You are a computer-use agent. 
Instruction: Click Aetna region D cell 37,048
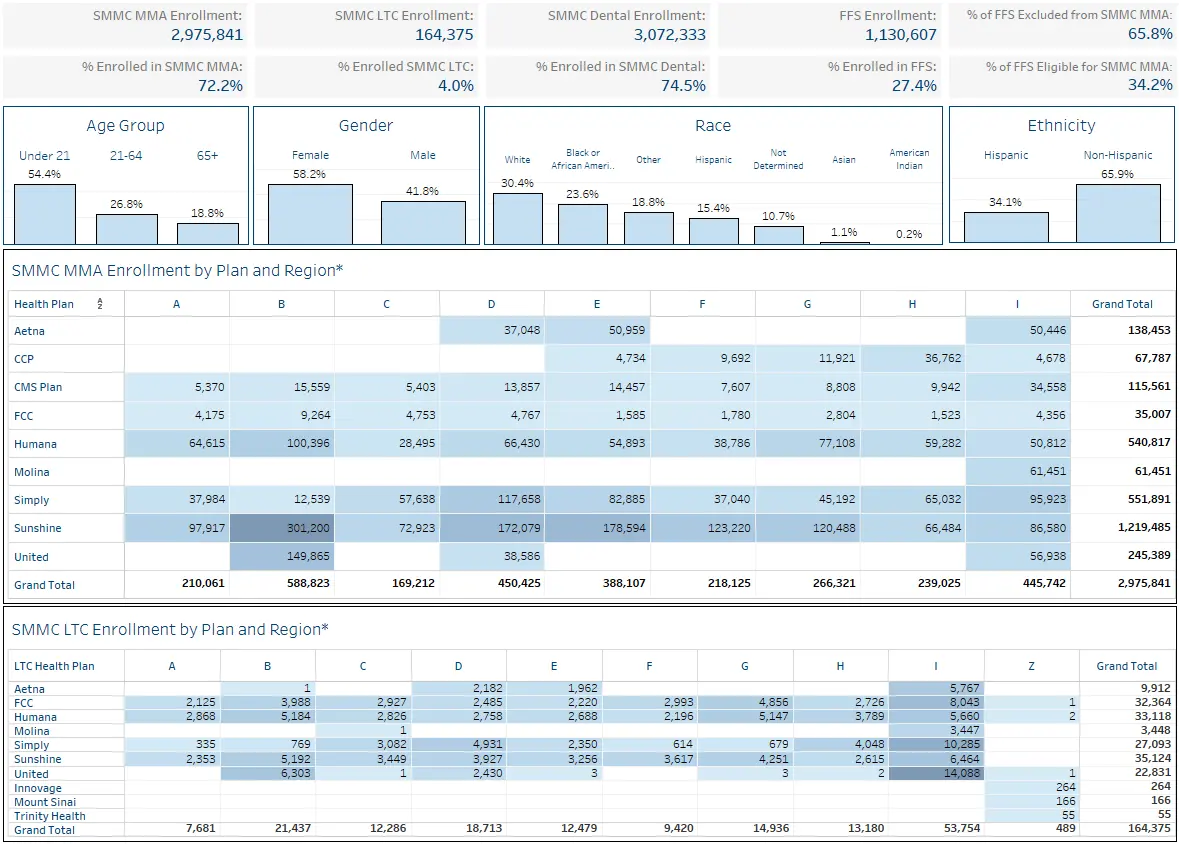pos(492,330)
